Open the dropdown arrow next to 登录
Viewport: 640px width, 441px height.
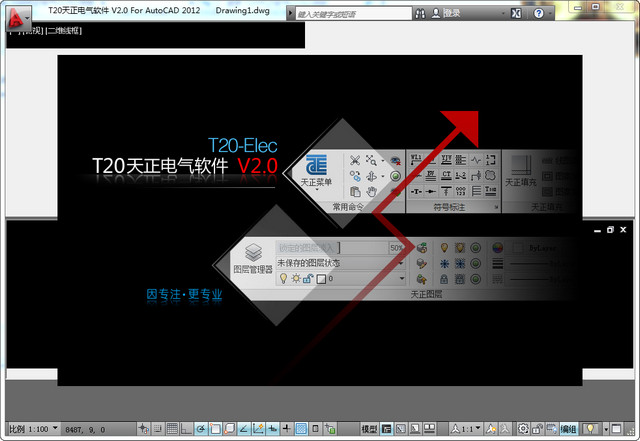[x=503, y=14]
